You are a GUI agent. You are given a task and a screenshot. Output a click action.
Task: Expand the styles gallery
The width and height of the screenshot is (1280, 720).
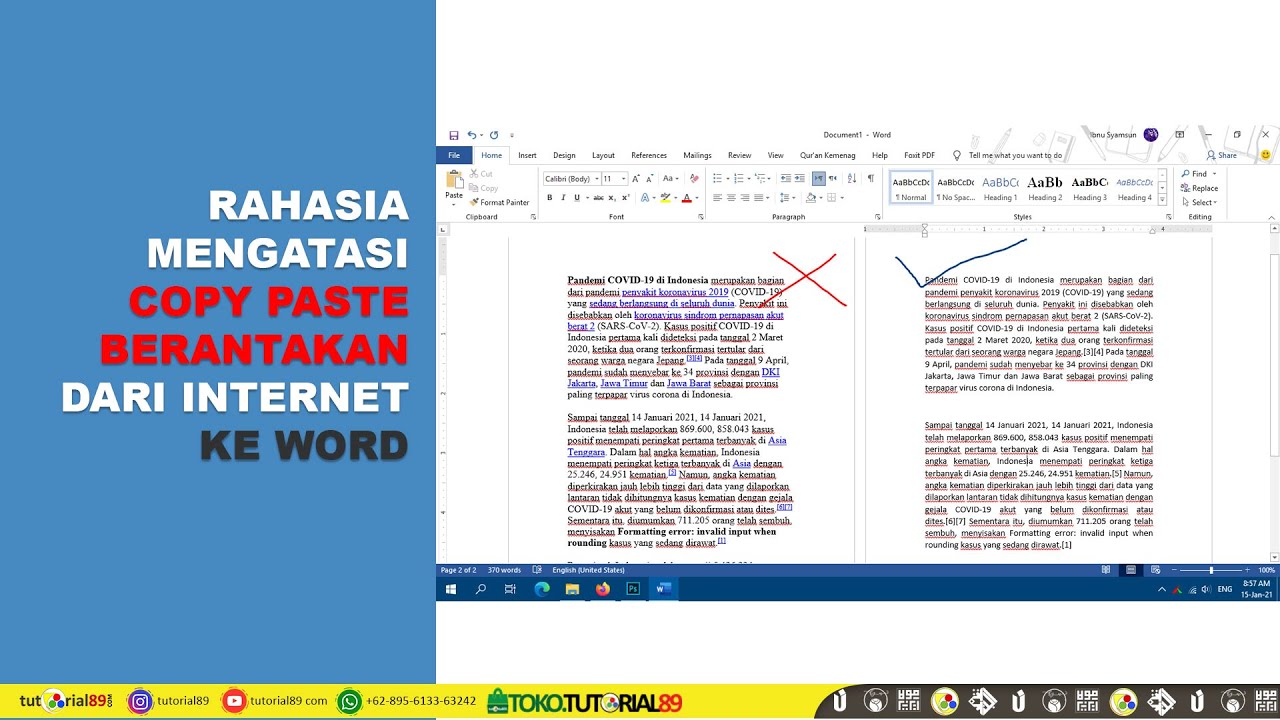click(x=1162, y=201)
